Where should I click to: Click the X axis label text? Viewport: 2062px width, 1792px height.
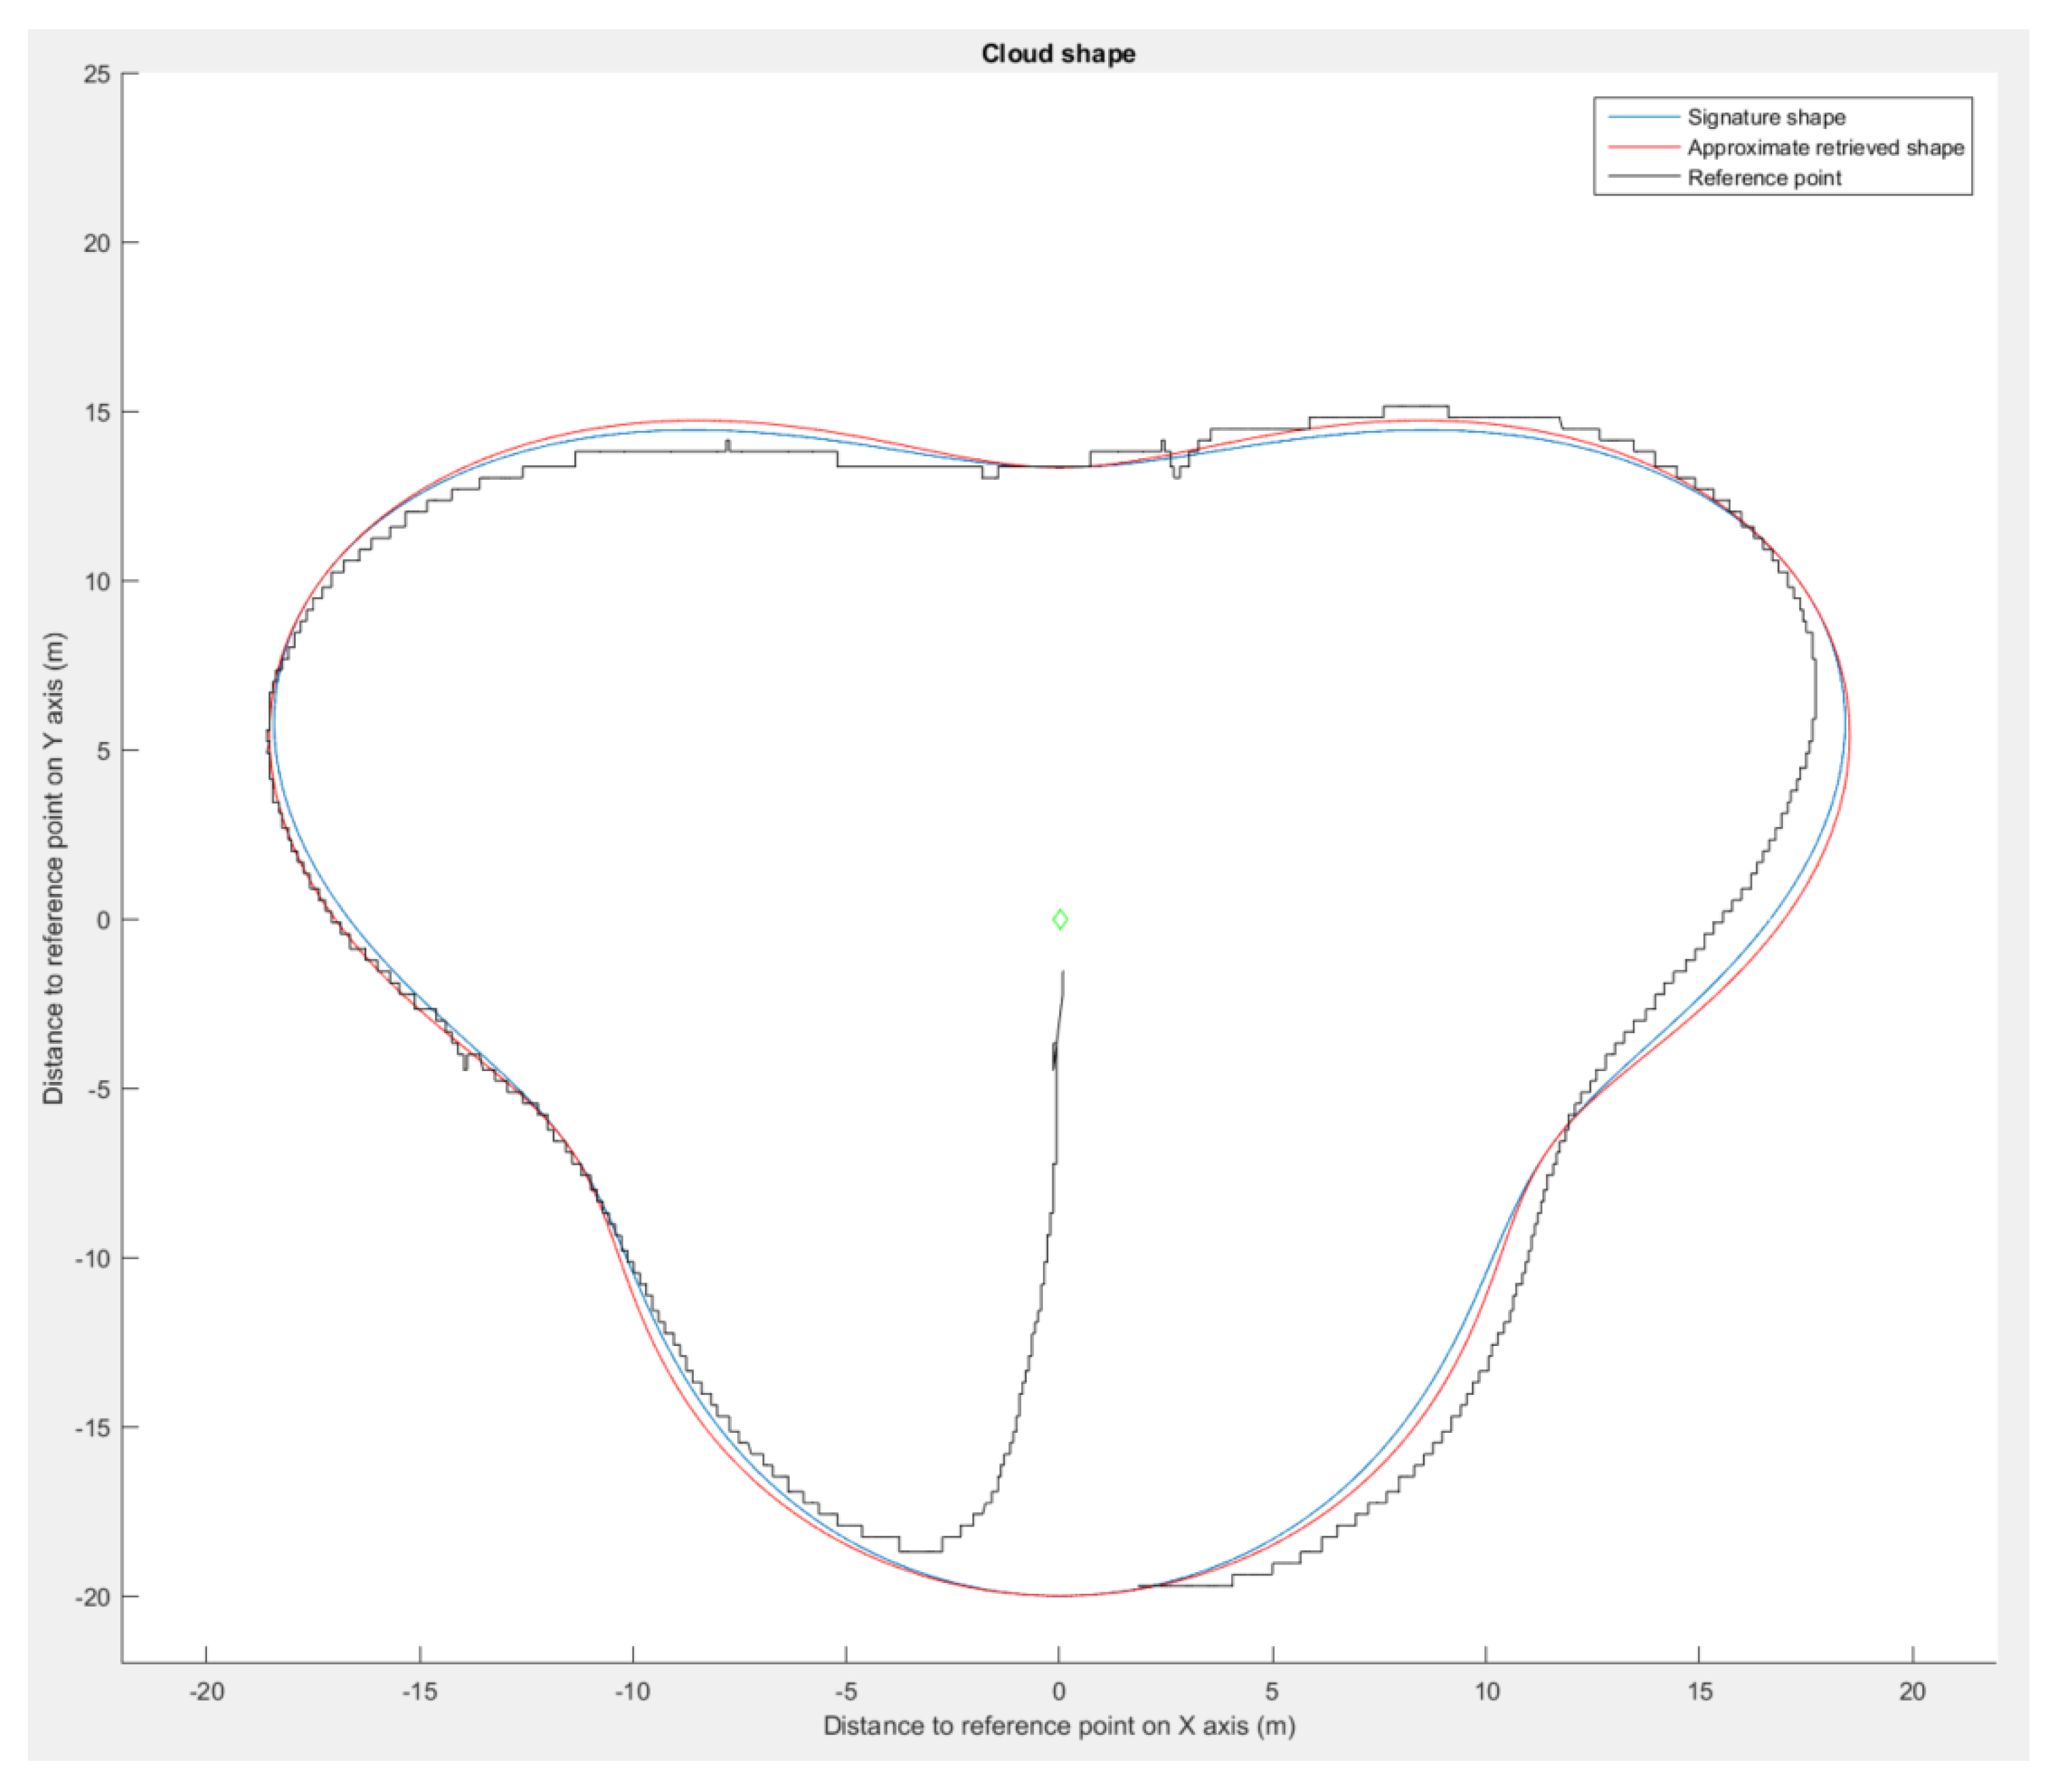point(1059,1725)
